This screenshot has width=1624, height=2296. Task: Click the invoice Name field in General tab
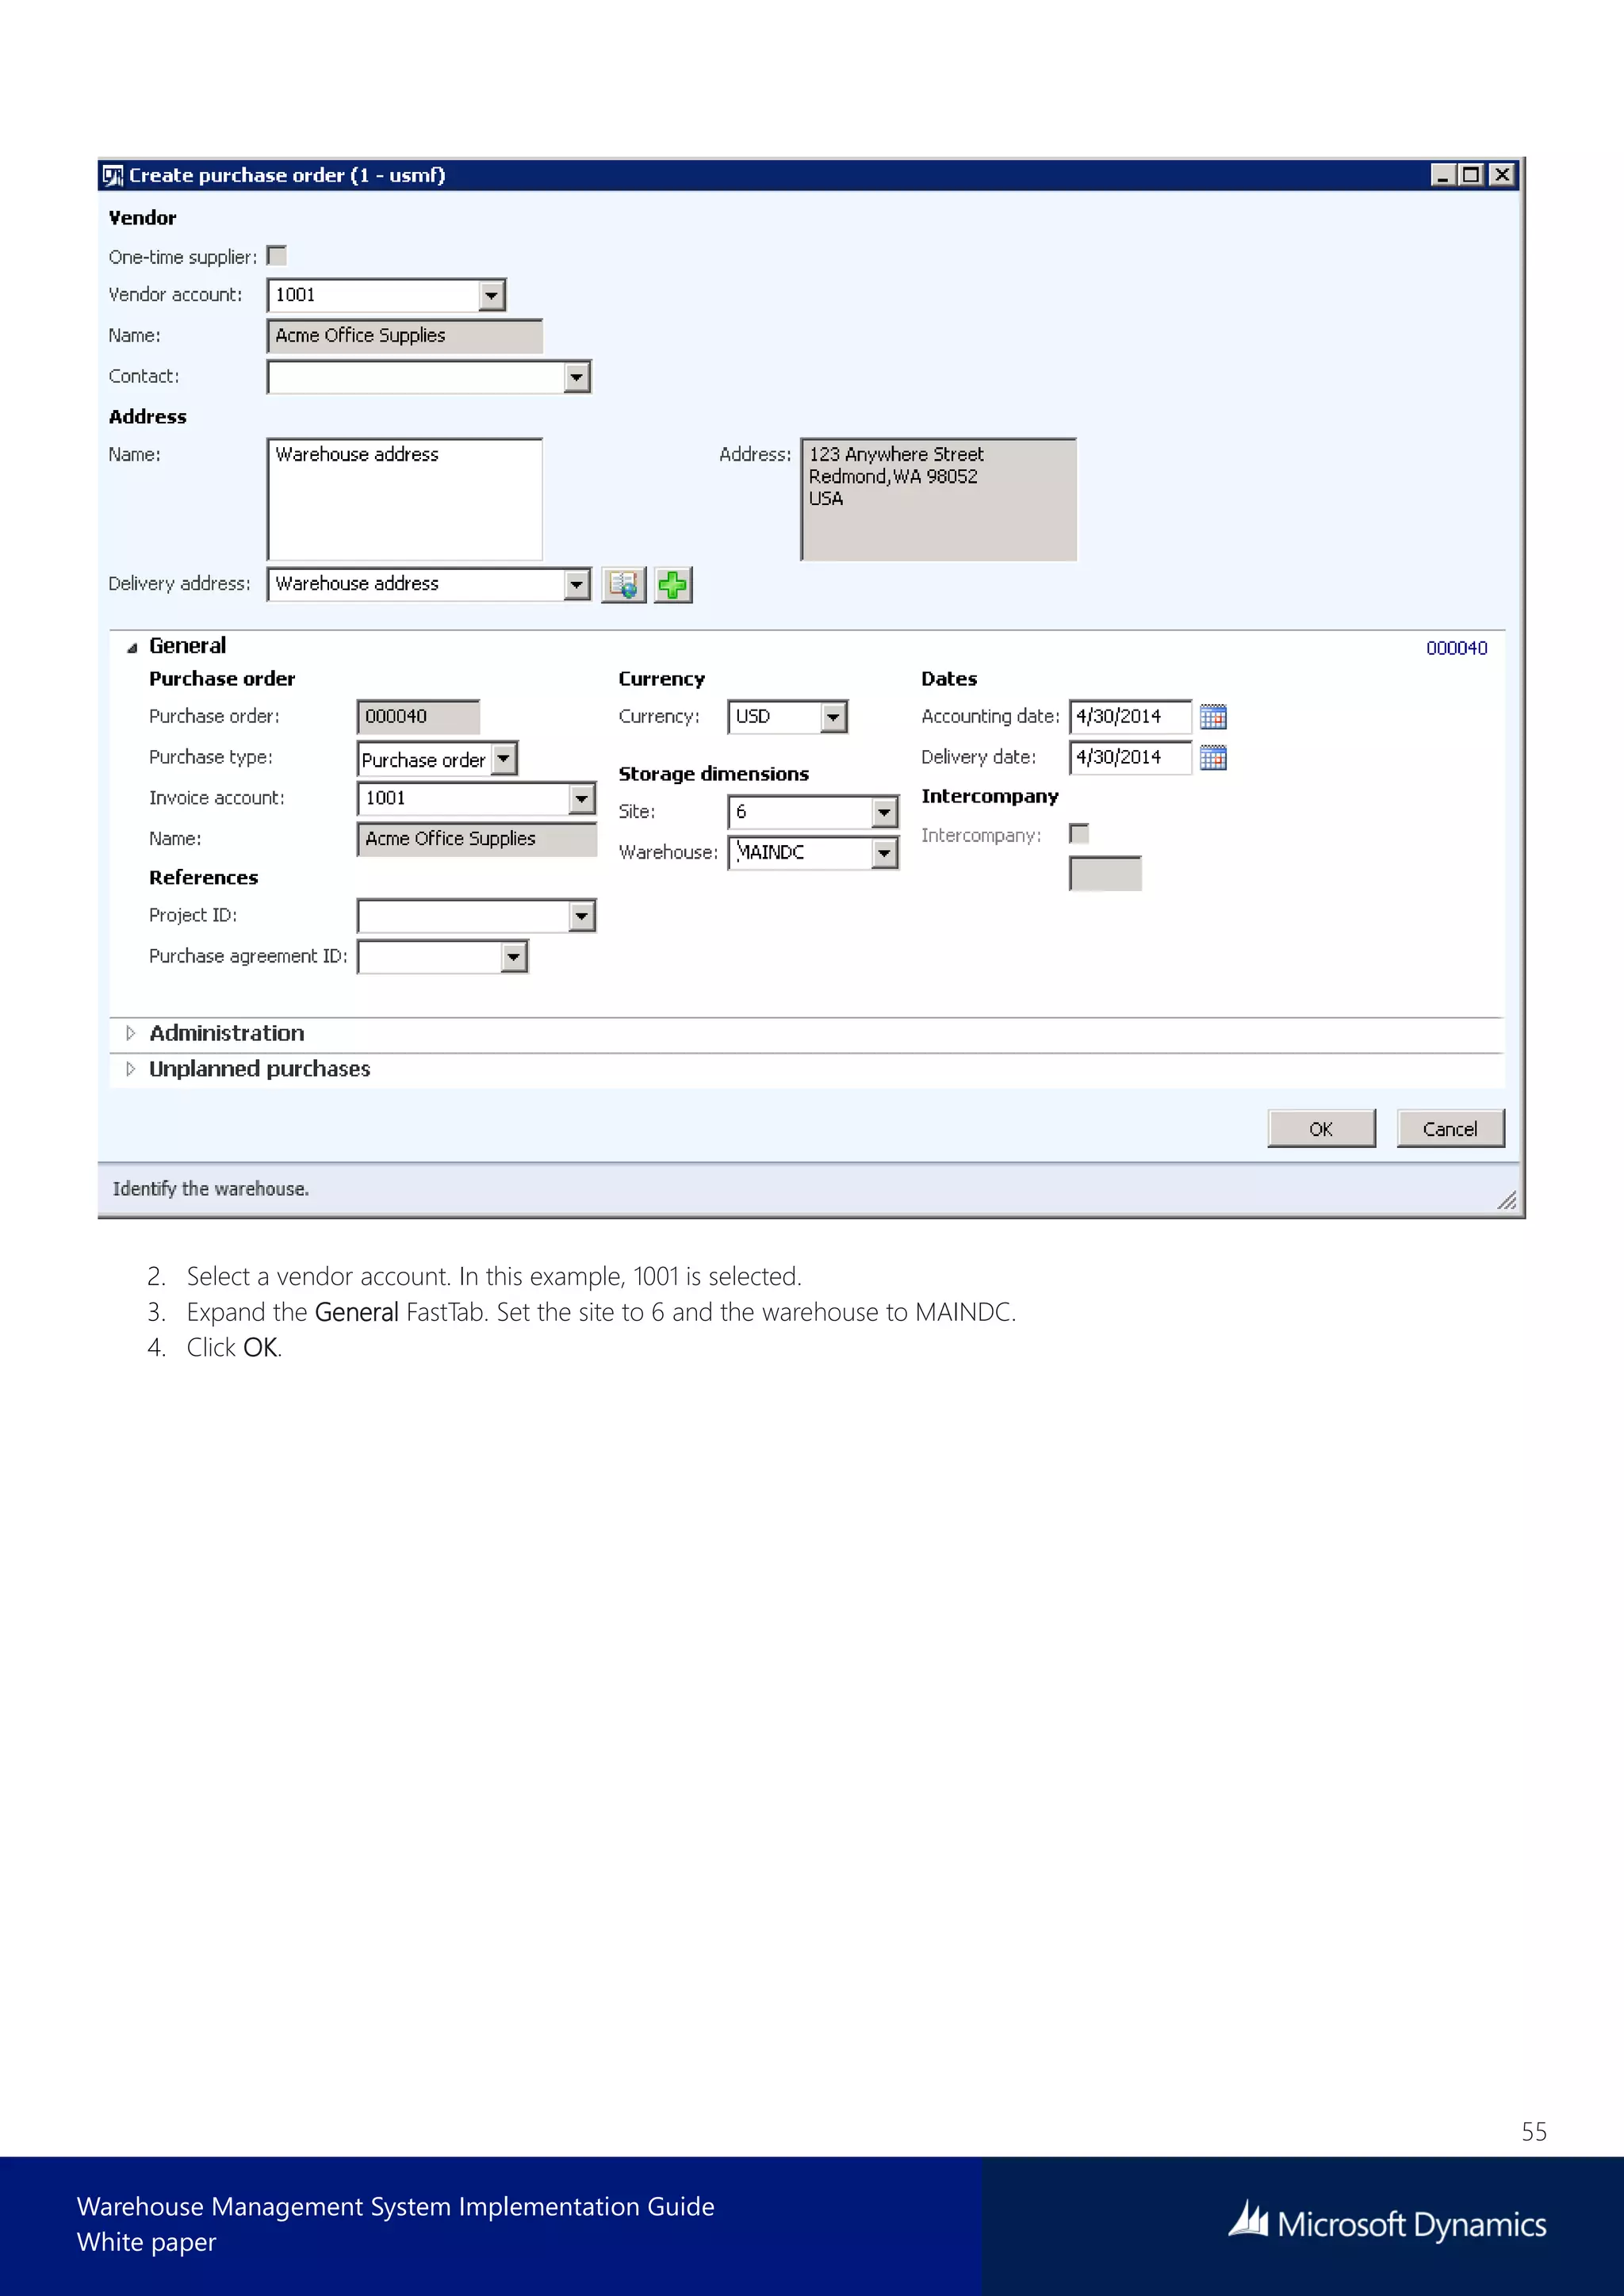pyautogui.click(x=477, y=839)
